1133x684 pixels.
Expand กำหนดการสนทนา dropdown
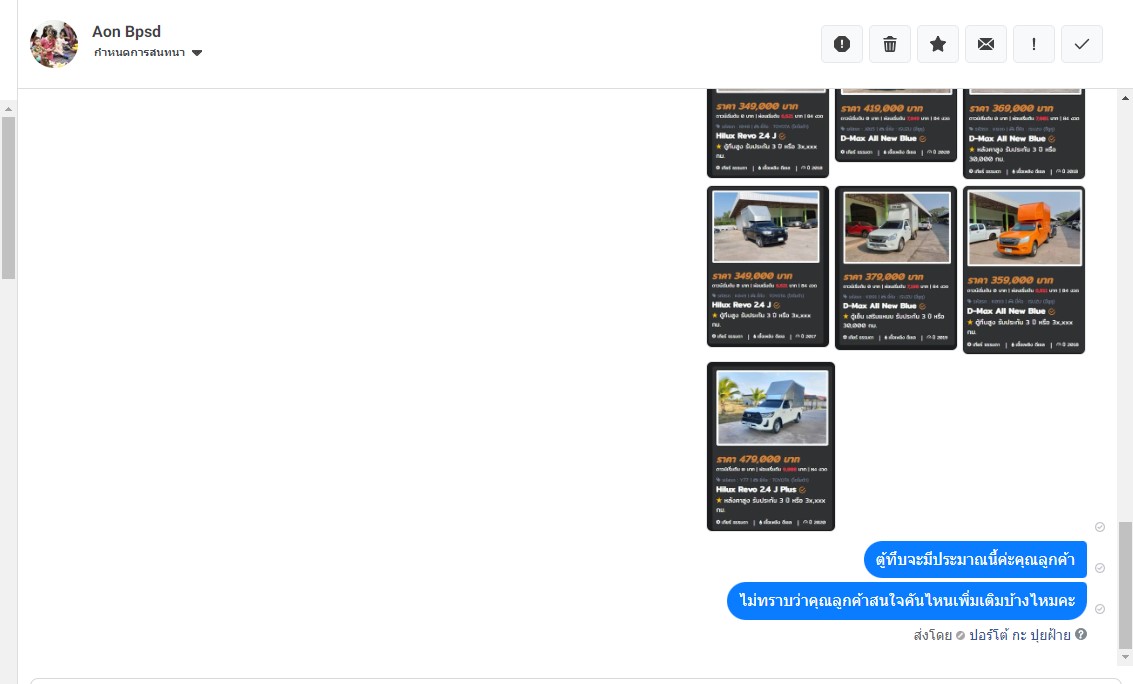coord(148,53)
